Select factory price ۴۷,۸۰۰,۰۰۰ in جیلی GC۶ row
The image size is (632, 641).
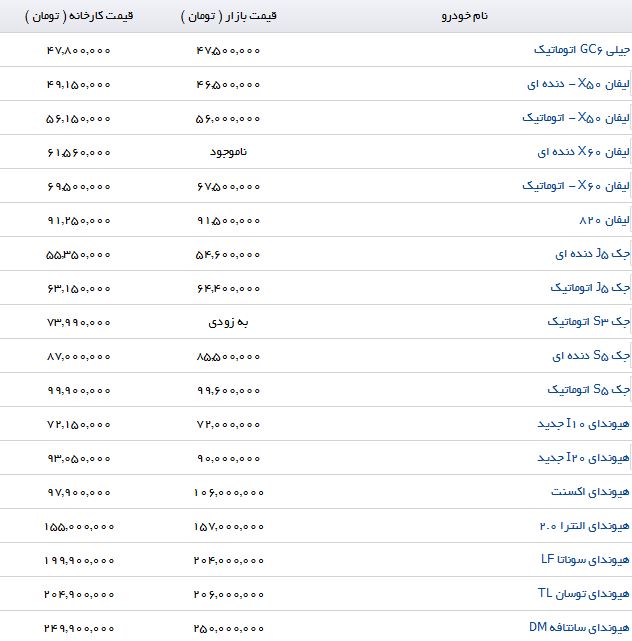tap(78, 51)
